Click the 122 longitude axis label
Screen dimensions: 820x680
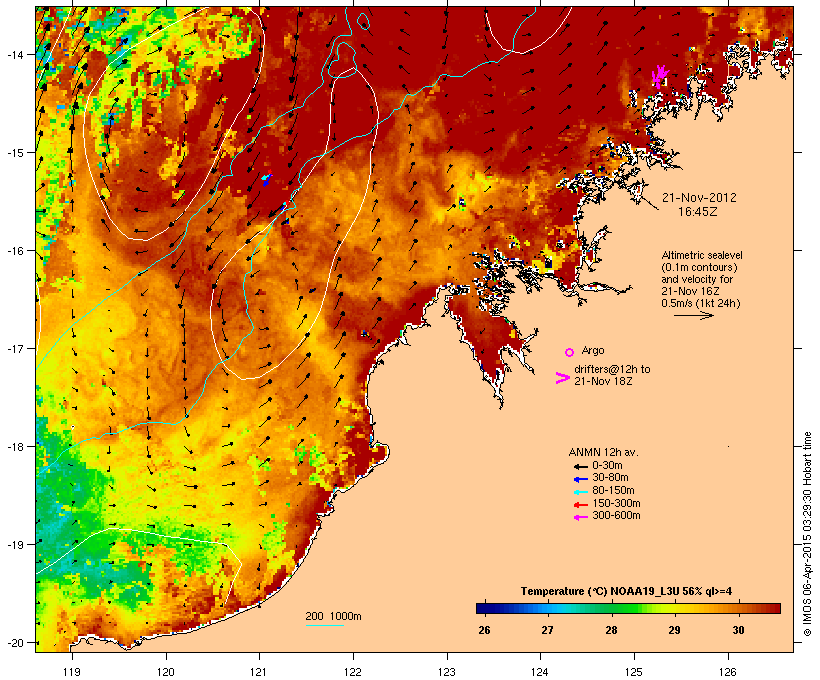353,672
